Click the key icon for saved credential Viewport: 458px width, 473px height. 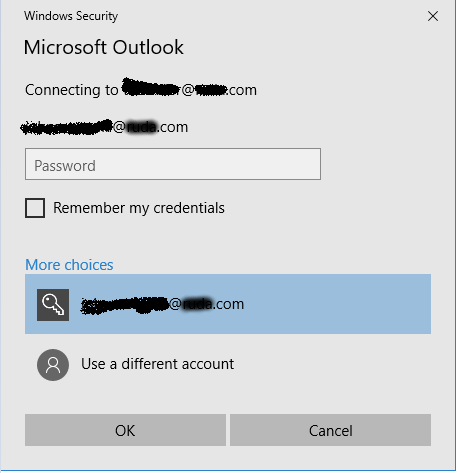[53, 305]
